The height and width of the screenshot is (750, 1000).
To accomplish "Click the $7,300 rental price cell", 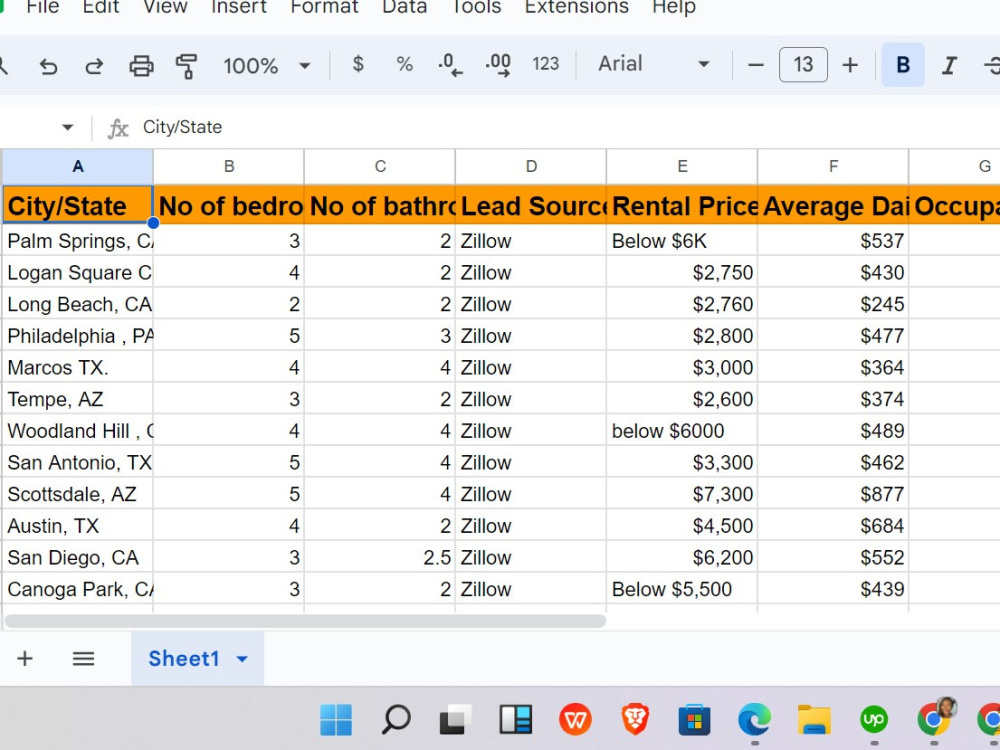I will 682,494.
